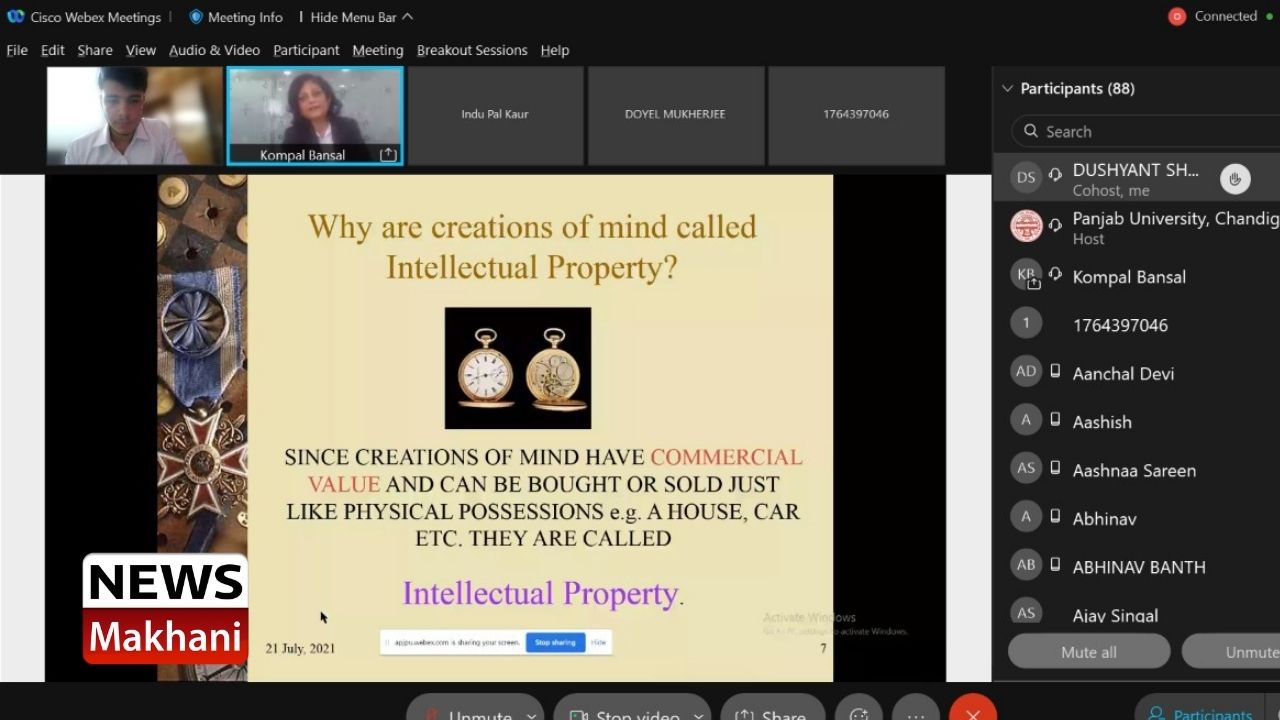The width and height of the screenshot is (1280, 720).
Task: Click the Cisco Webex Meetings logo
Action: coord(16,17)
